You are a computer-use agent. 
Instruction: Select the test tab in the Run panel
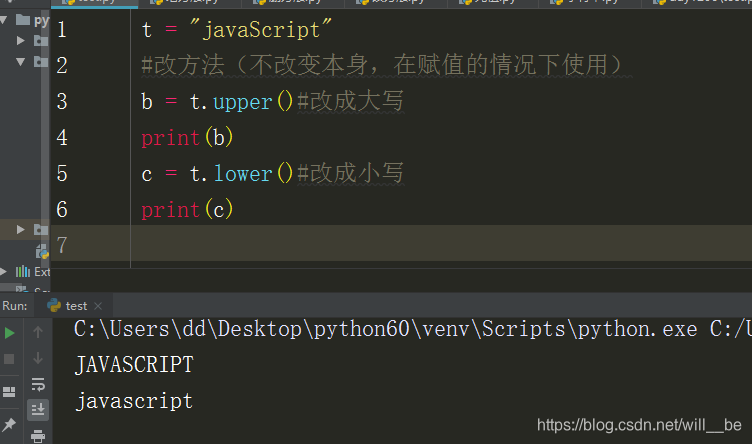point(74,305)
